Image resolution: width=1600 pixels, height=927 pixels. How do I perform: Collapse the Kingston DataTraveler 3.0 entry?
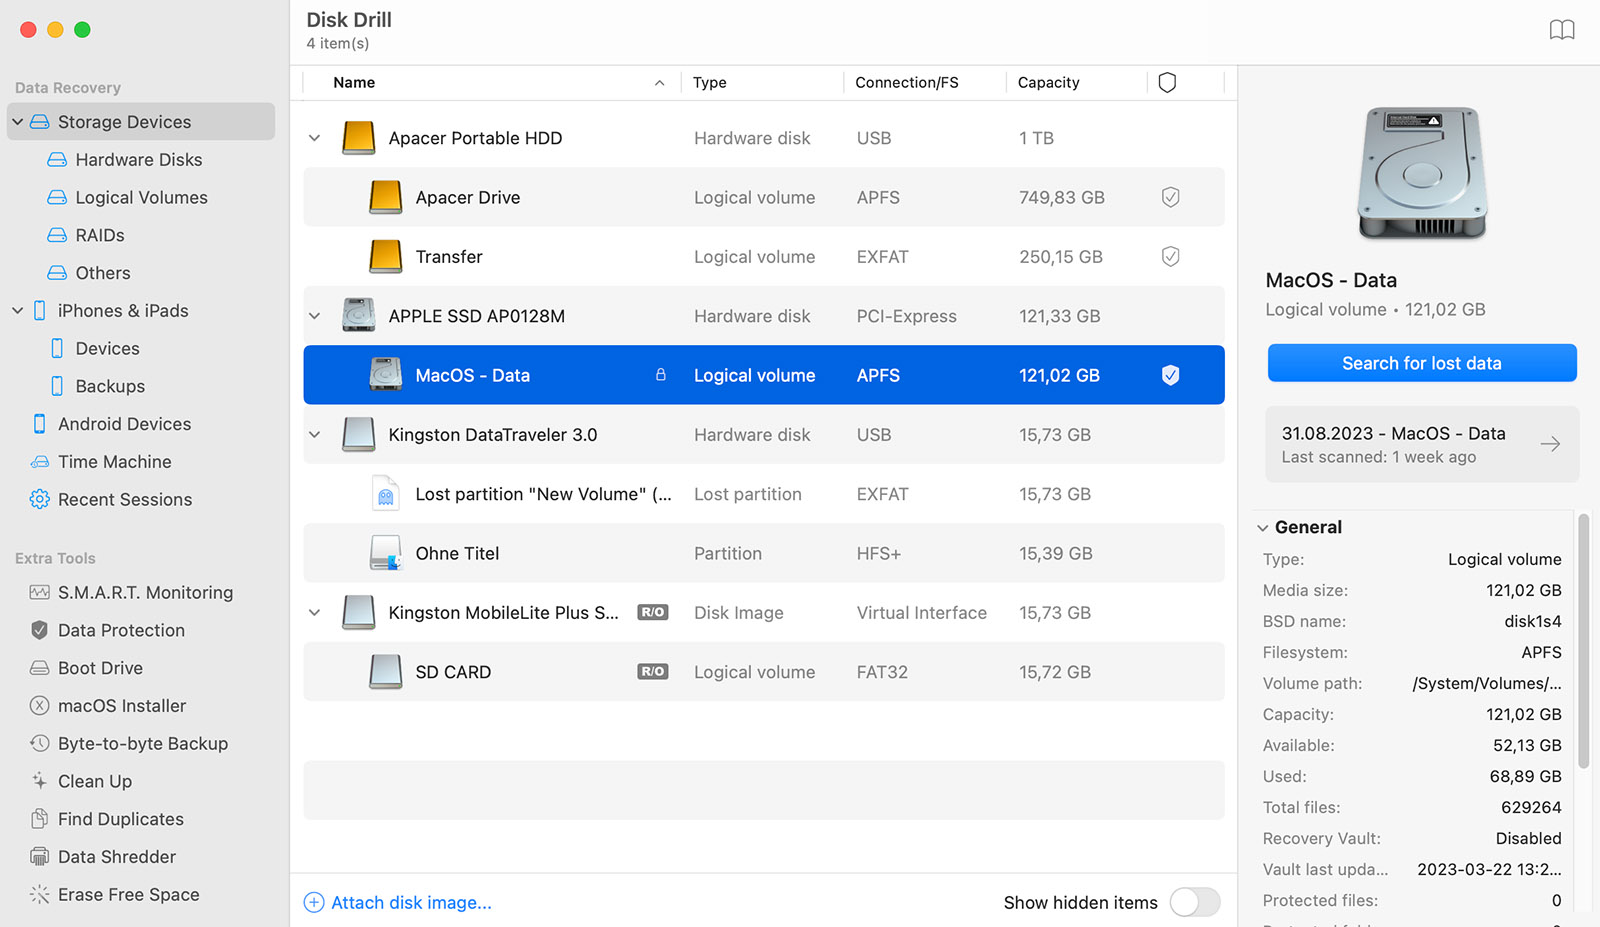point(314,434)
